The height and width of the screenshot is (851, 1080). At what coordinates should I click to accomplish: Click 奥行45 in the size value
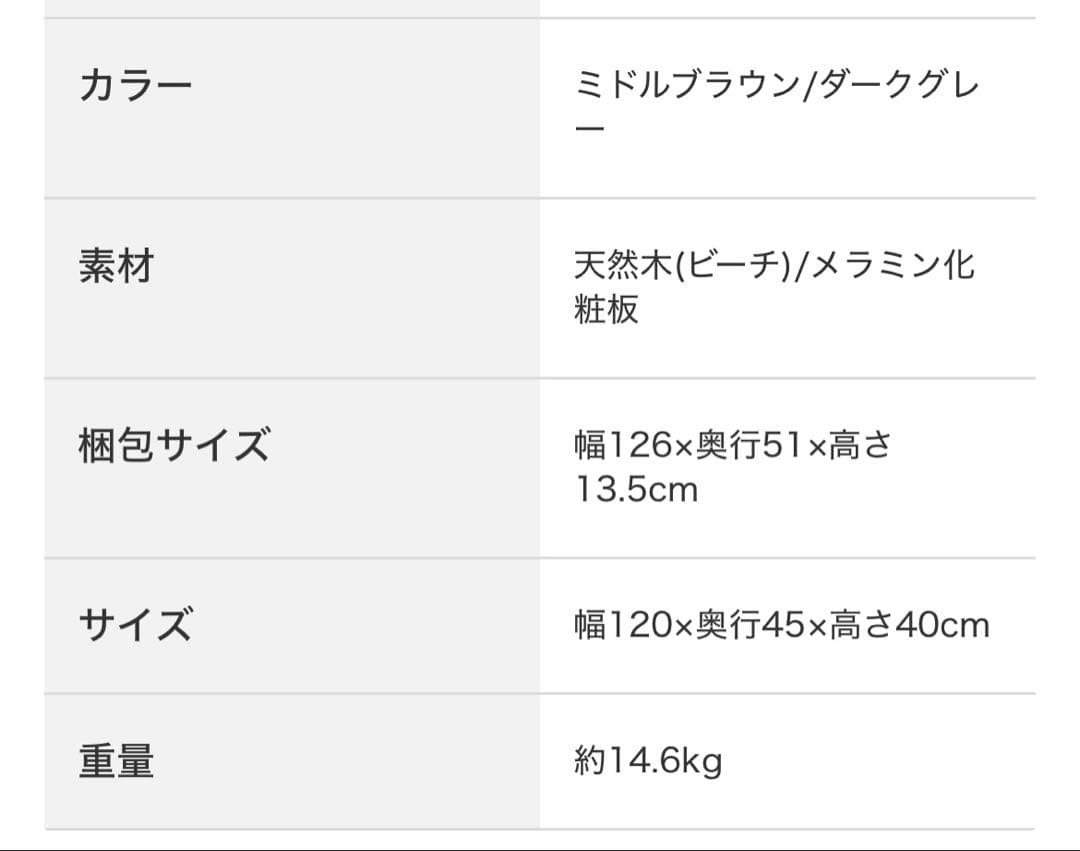(x=750, y=625)
